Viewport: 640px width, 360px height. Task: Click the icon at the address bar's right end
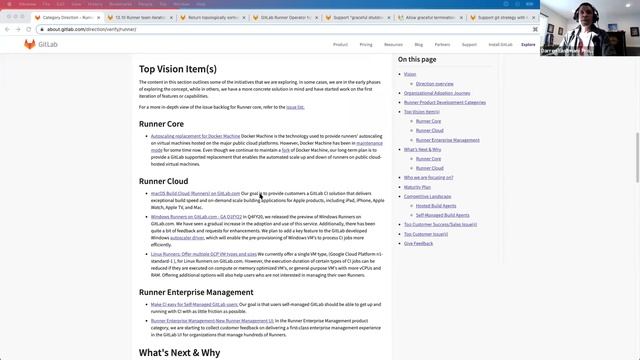coord(535,29)
